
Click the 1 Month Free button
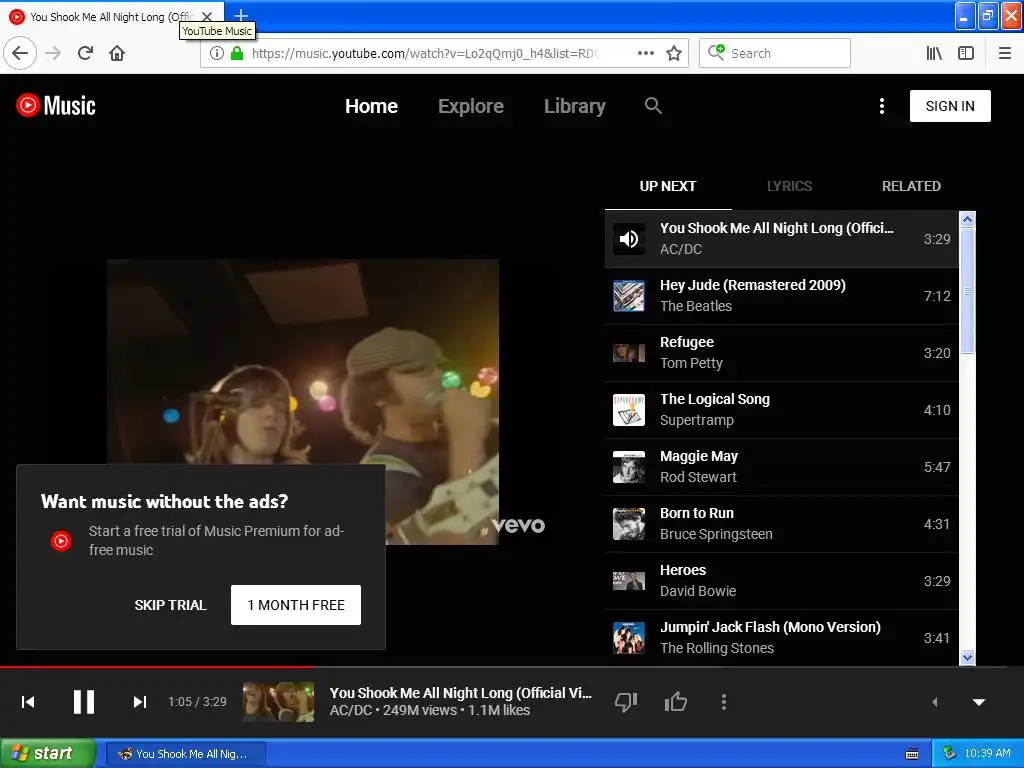tap(296, 605)
